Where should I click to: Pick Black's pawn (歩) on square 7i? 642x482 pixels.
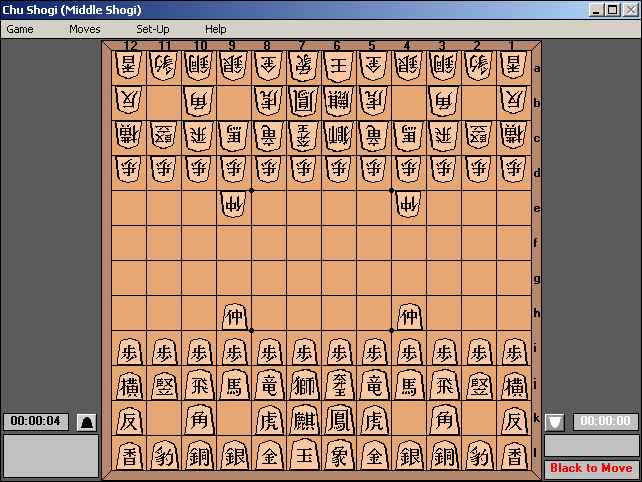tap(304, 351)
